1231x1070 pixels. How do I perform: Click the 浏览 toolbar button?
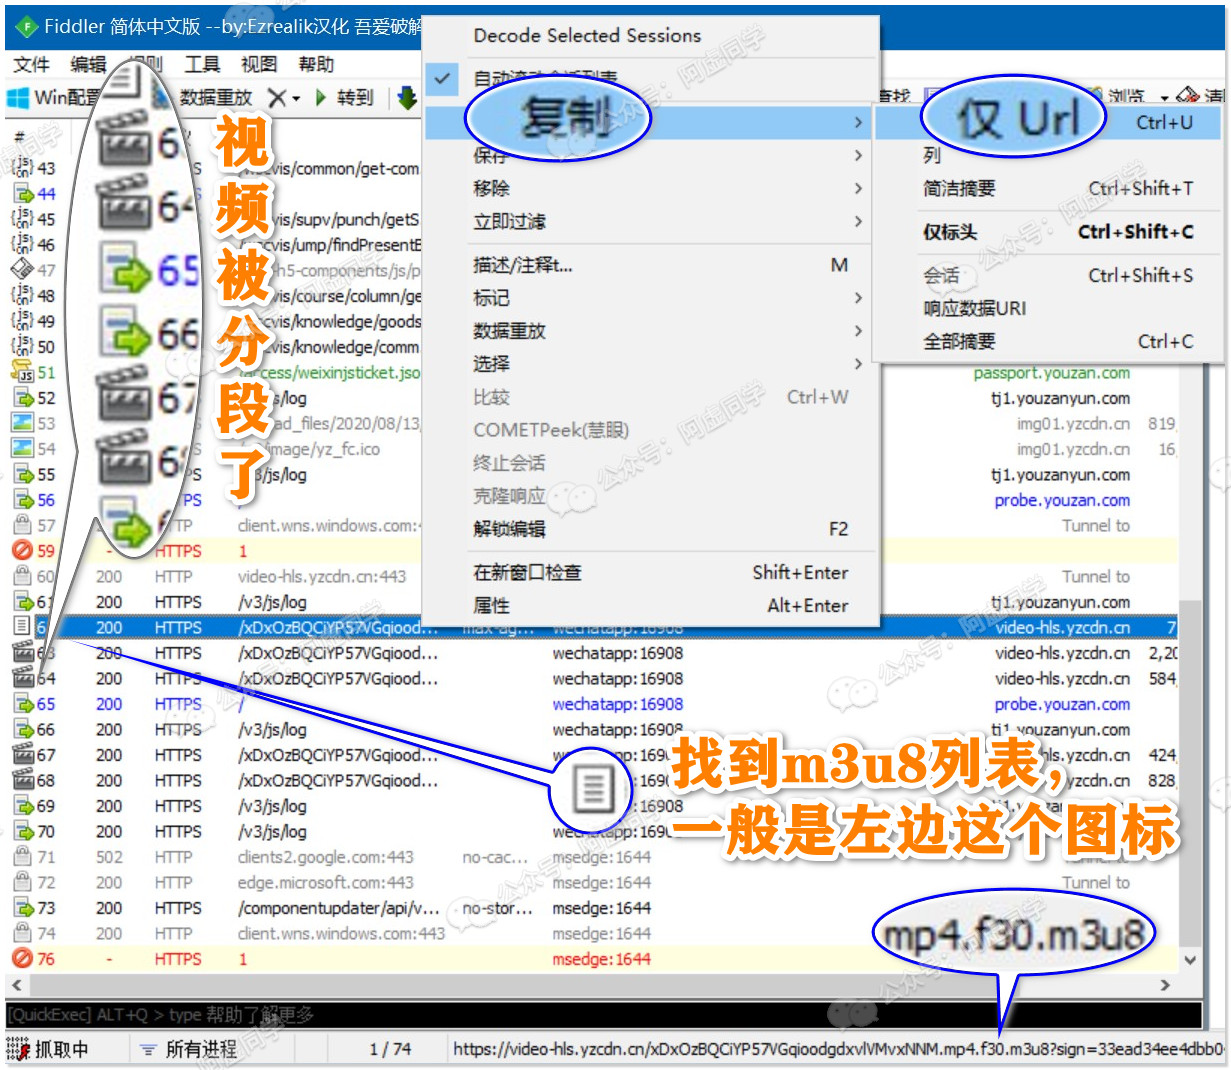(1126, 97)
